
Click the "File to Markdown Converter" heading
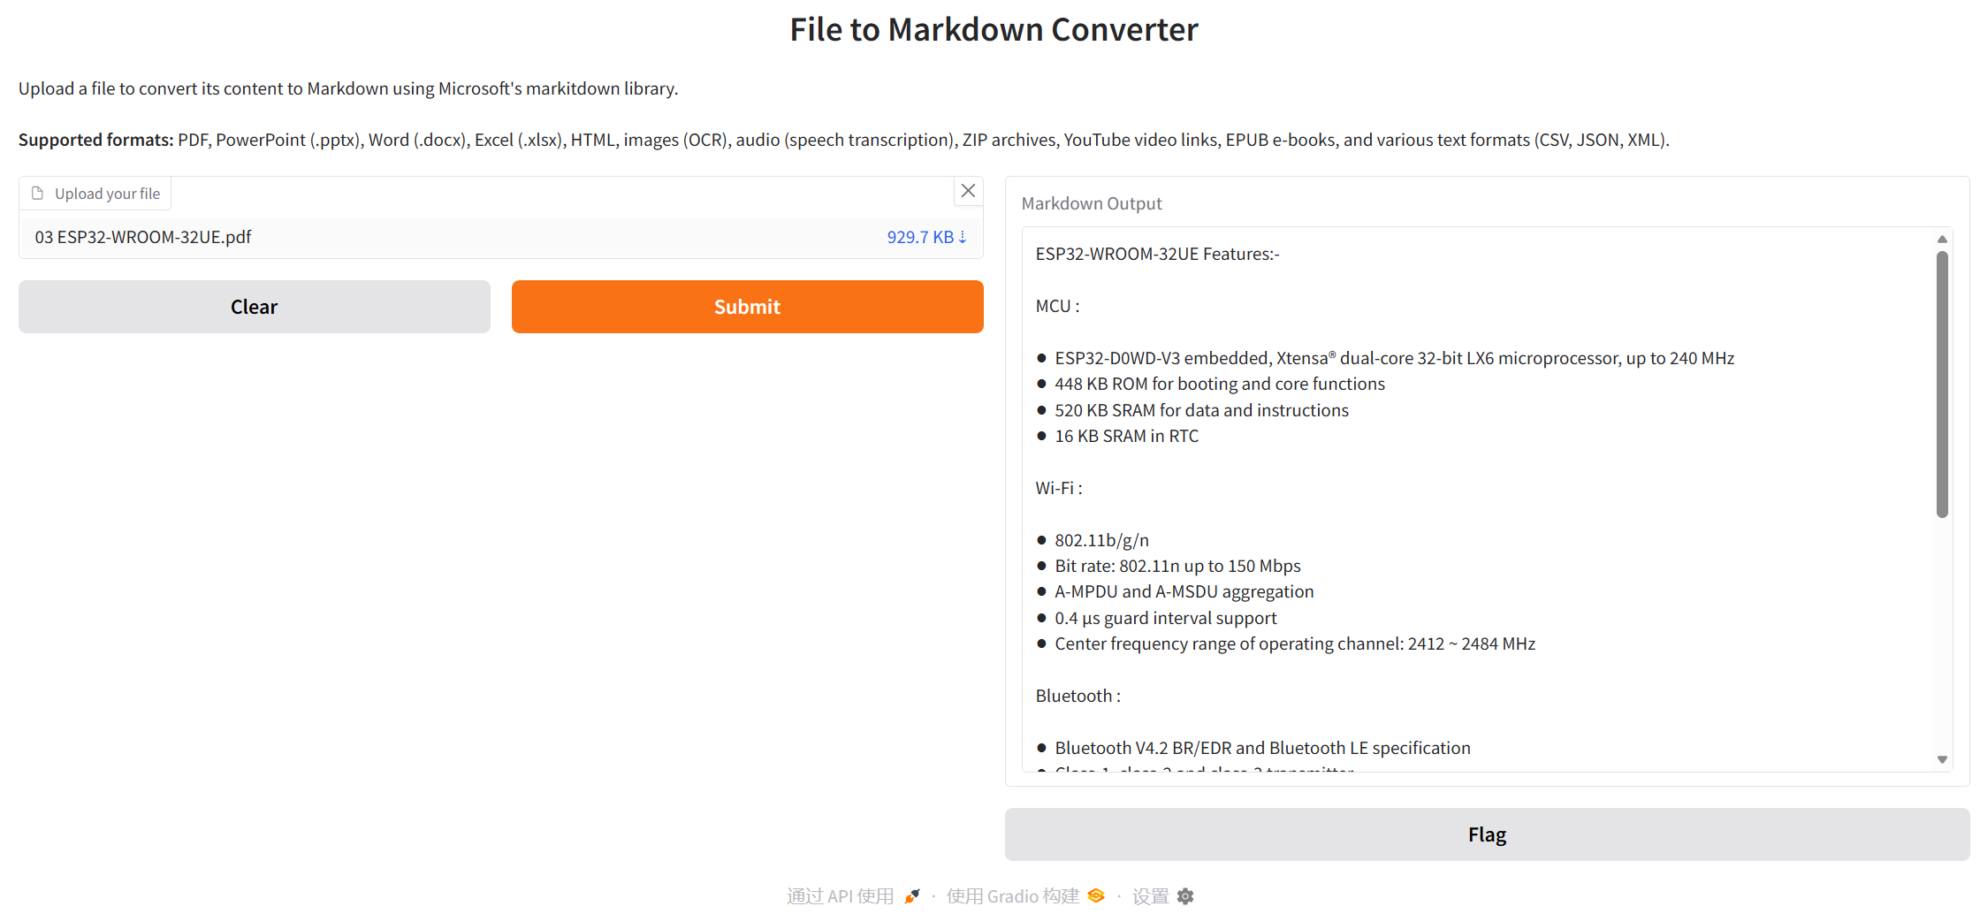click(993, 30)
